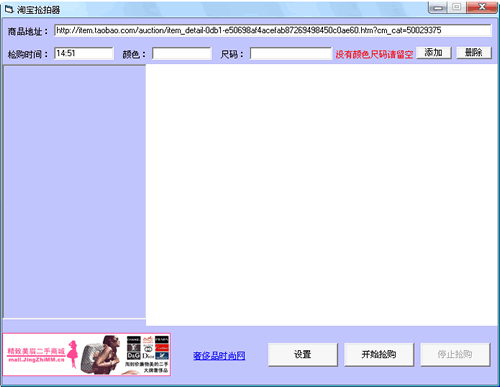Image resolution: width=500 pixels, height=387 pixels.
Task: Focus the 颜色 input field
Action: click(182, 53)
